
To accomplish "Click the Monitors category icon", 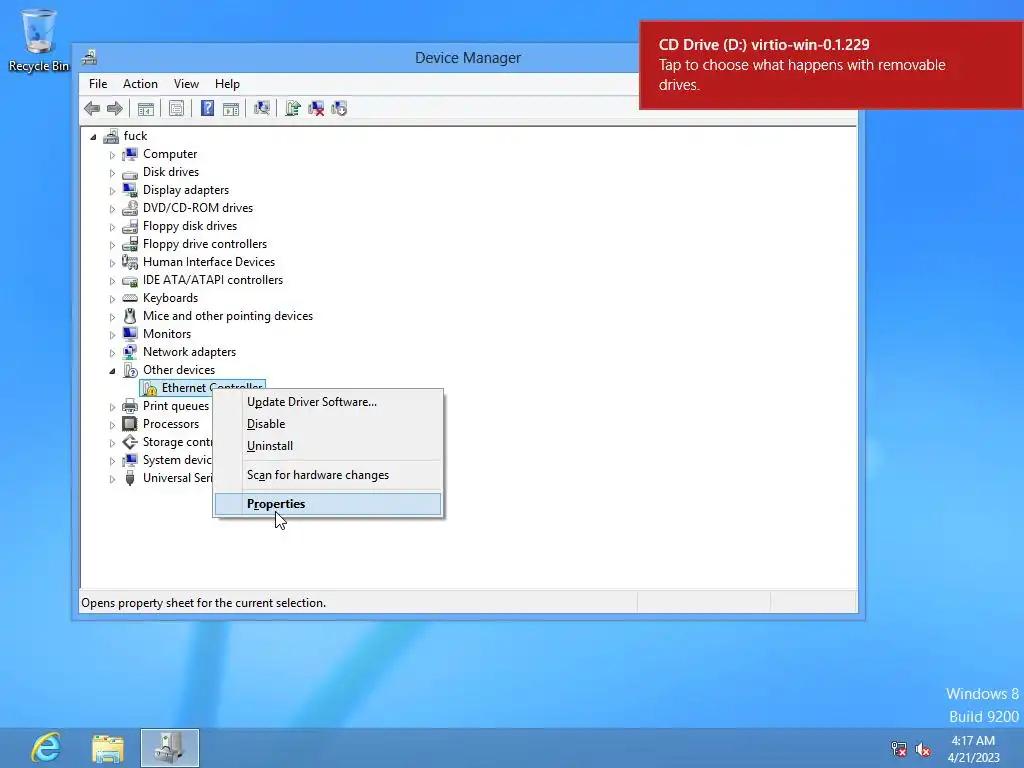I will point(130,334).
